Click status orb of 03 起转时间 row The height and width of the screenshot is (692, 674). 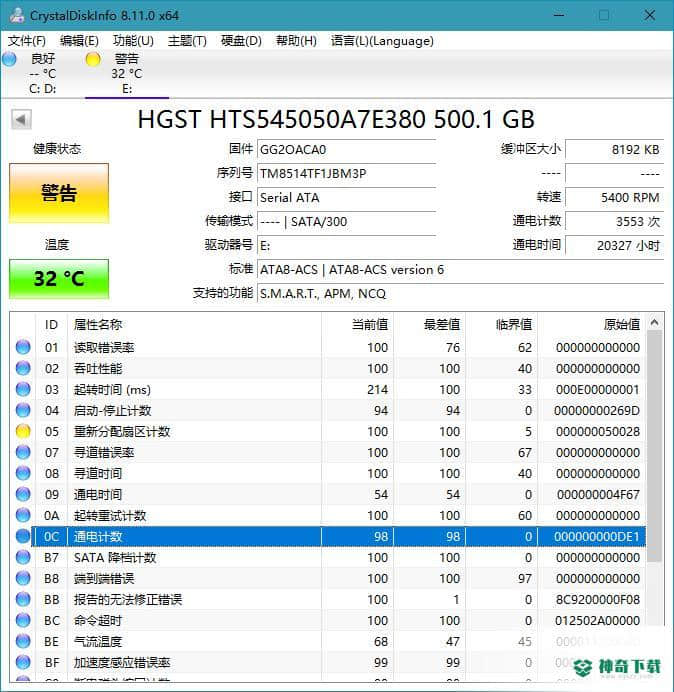point(23,389)
